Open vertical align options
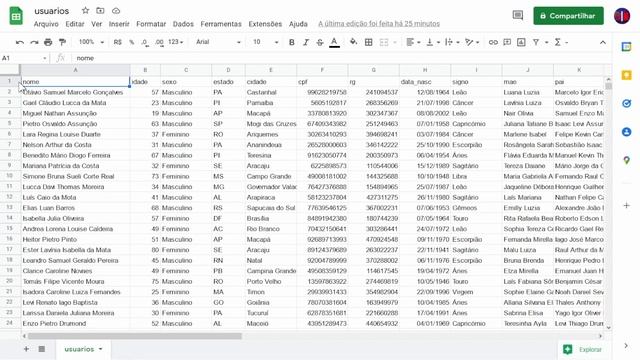This screenshot has width=640, height=360. point(433,42)
